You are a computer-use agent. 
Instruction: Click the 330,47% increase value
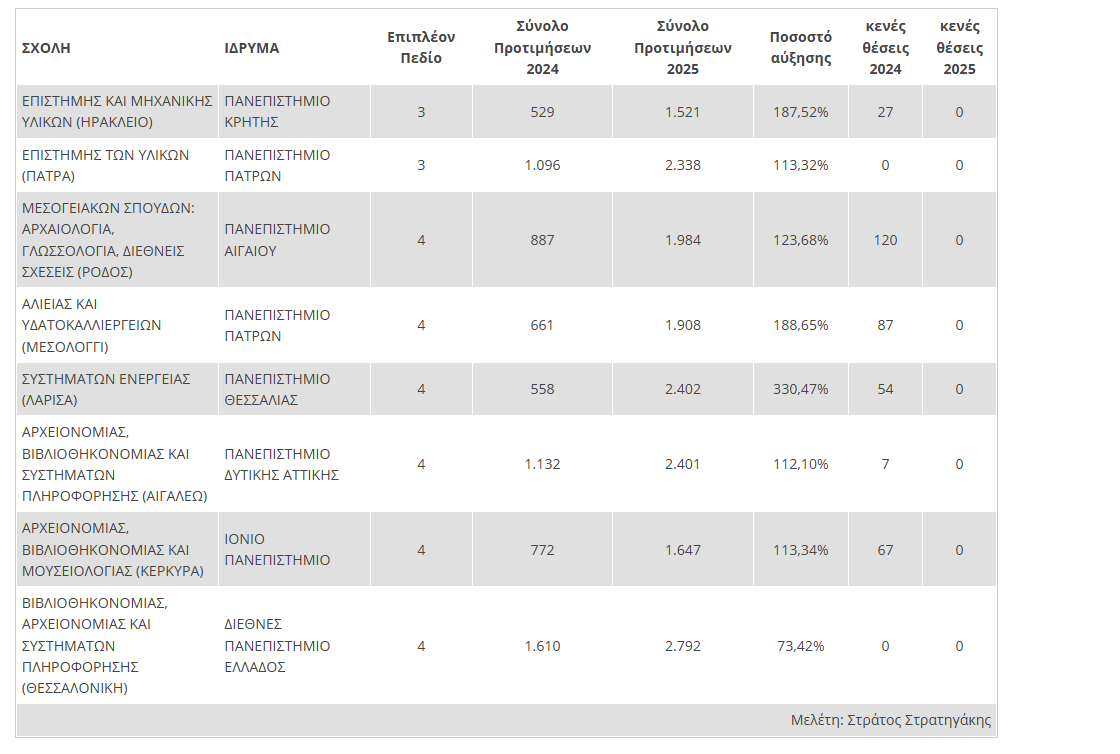(801, 389)
